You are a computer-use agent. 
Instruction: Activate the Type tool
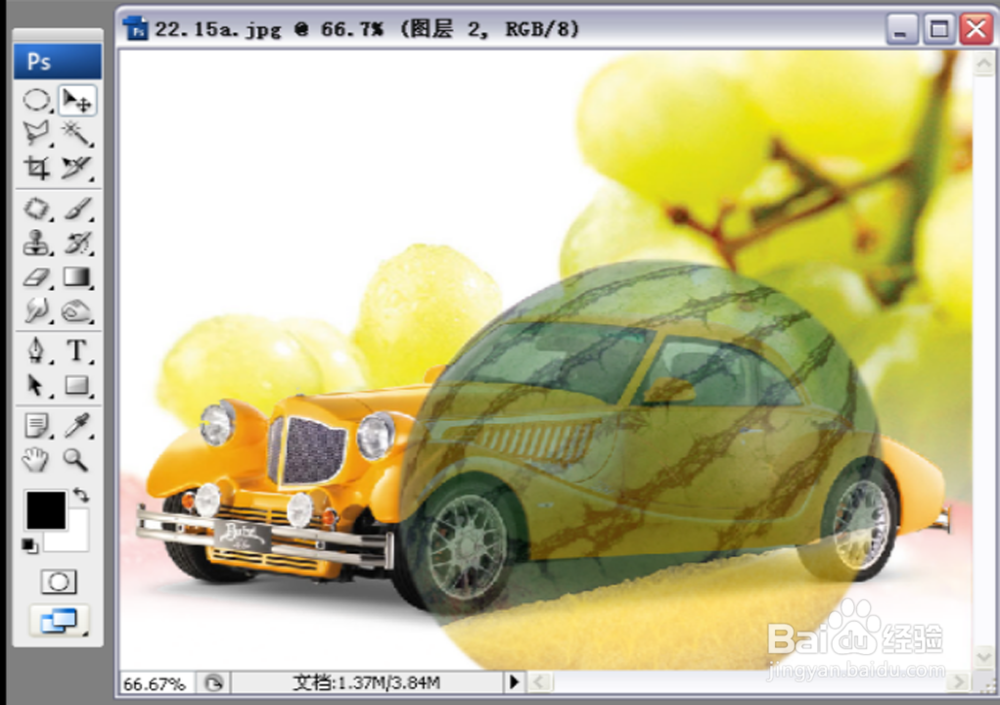coord(77,350)
